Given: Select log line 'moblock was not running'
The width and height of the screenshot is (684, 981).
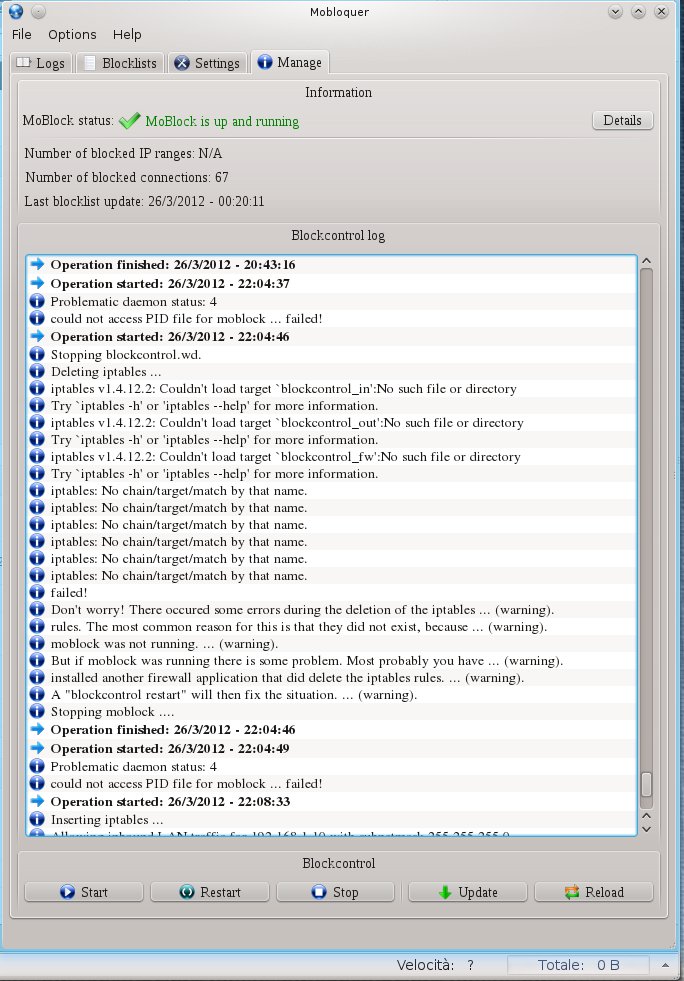Looking at the screenshot, I should coord(332,643).
